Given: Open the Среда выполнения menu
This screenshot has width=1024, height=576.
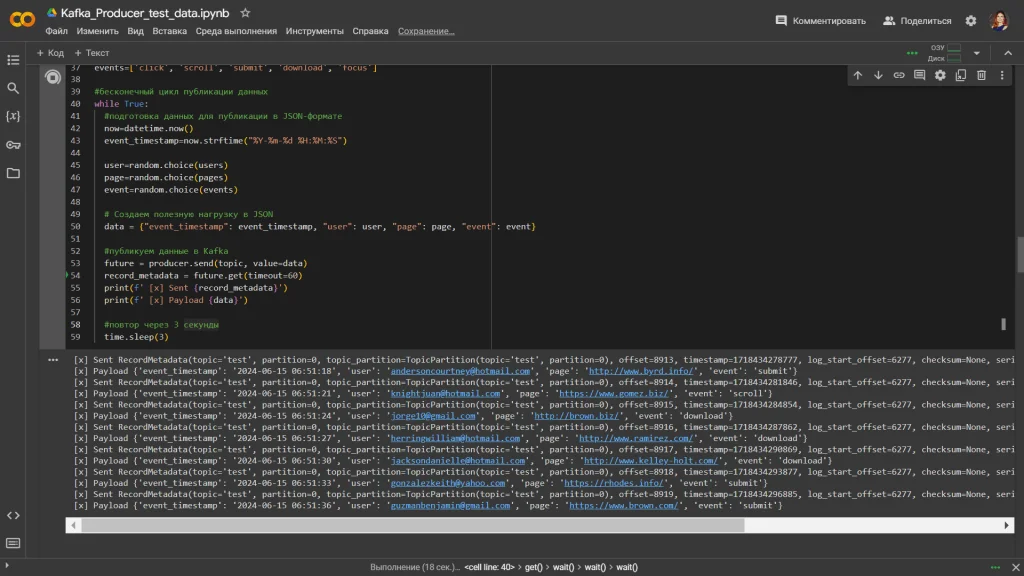Looking at the screenshot, I should coord(236,31).
